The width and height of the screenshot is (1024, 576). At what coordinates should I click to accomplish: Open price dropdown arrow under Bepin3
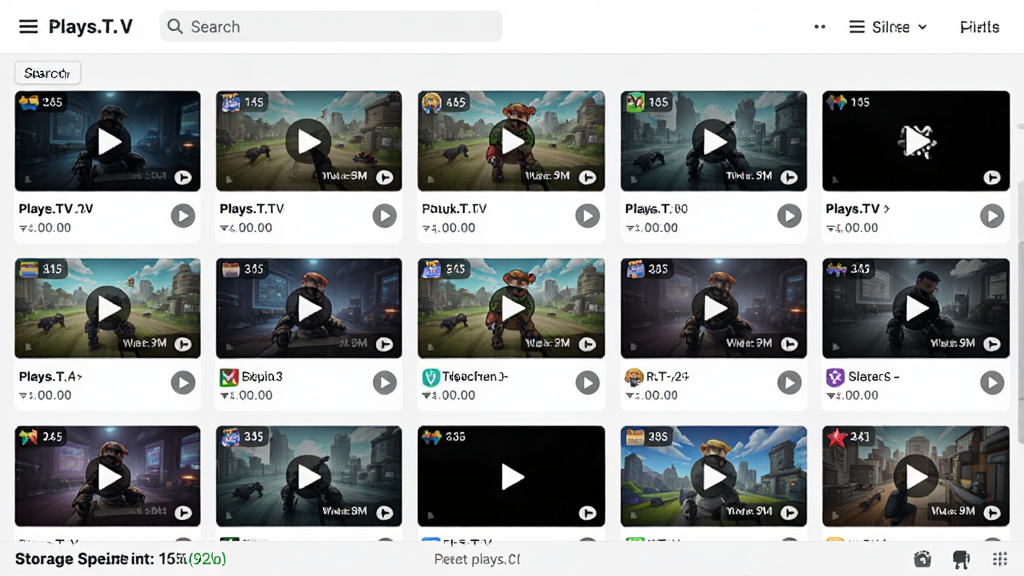pyautogui.click(x=225, y=396)
